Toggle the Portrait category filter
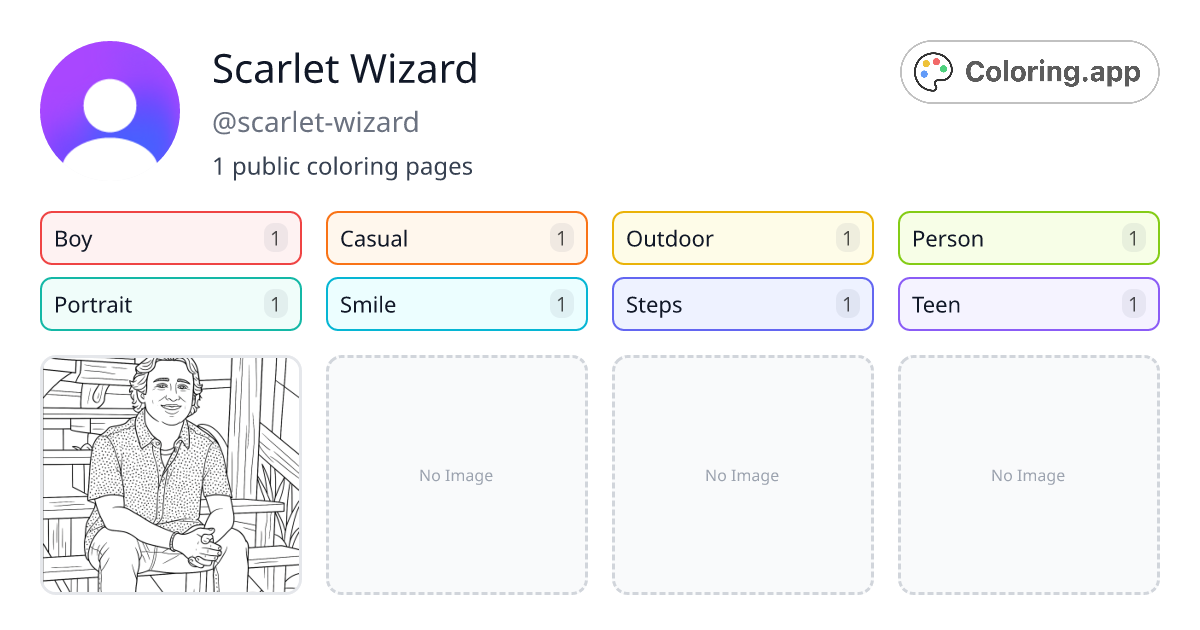Screen dimensions: 1200x630 (x=170, y=304)
